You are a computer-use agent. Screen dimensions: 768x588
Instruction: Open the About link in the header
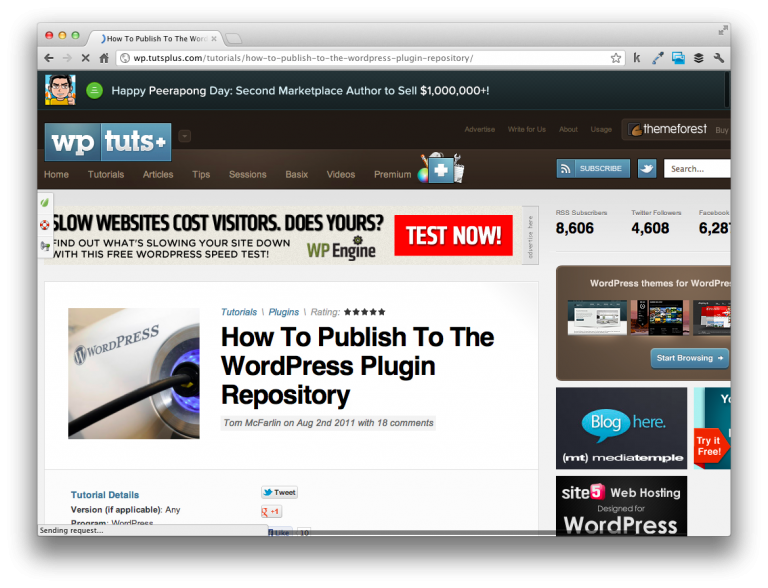pos(568,129)
